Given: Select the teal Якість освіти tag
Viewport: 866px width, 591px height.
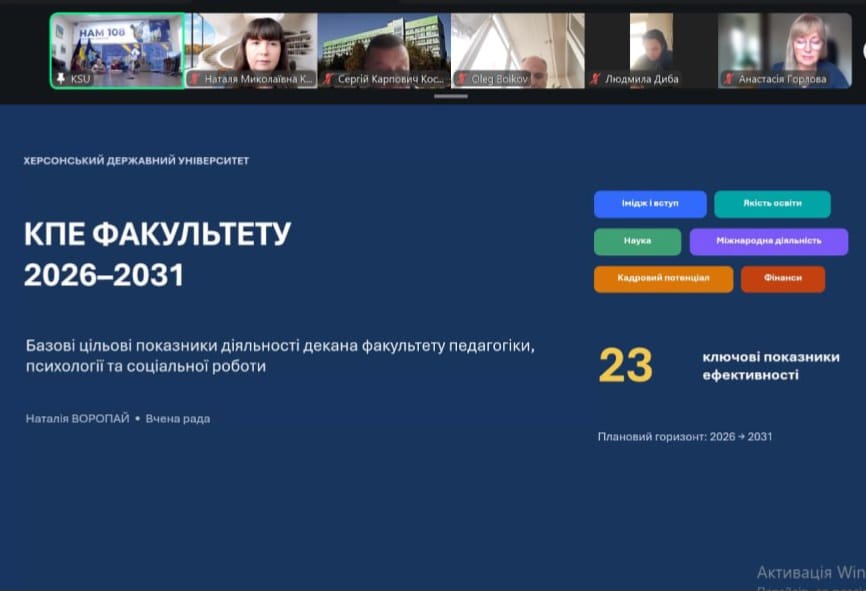Looking at the screenshot, I should tap(772, 204).
